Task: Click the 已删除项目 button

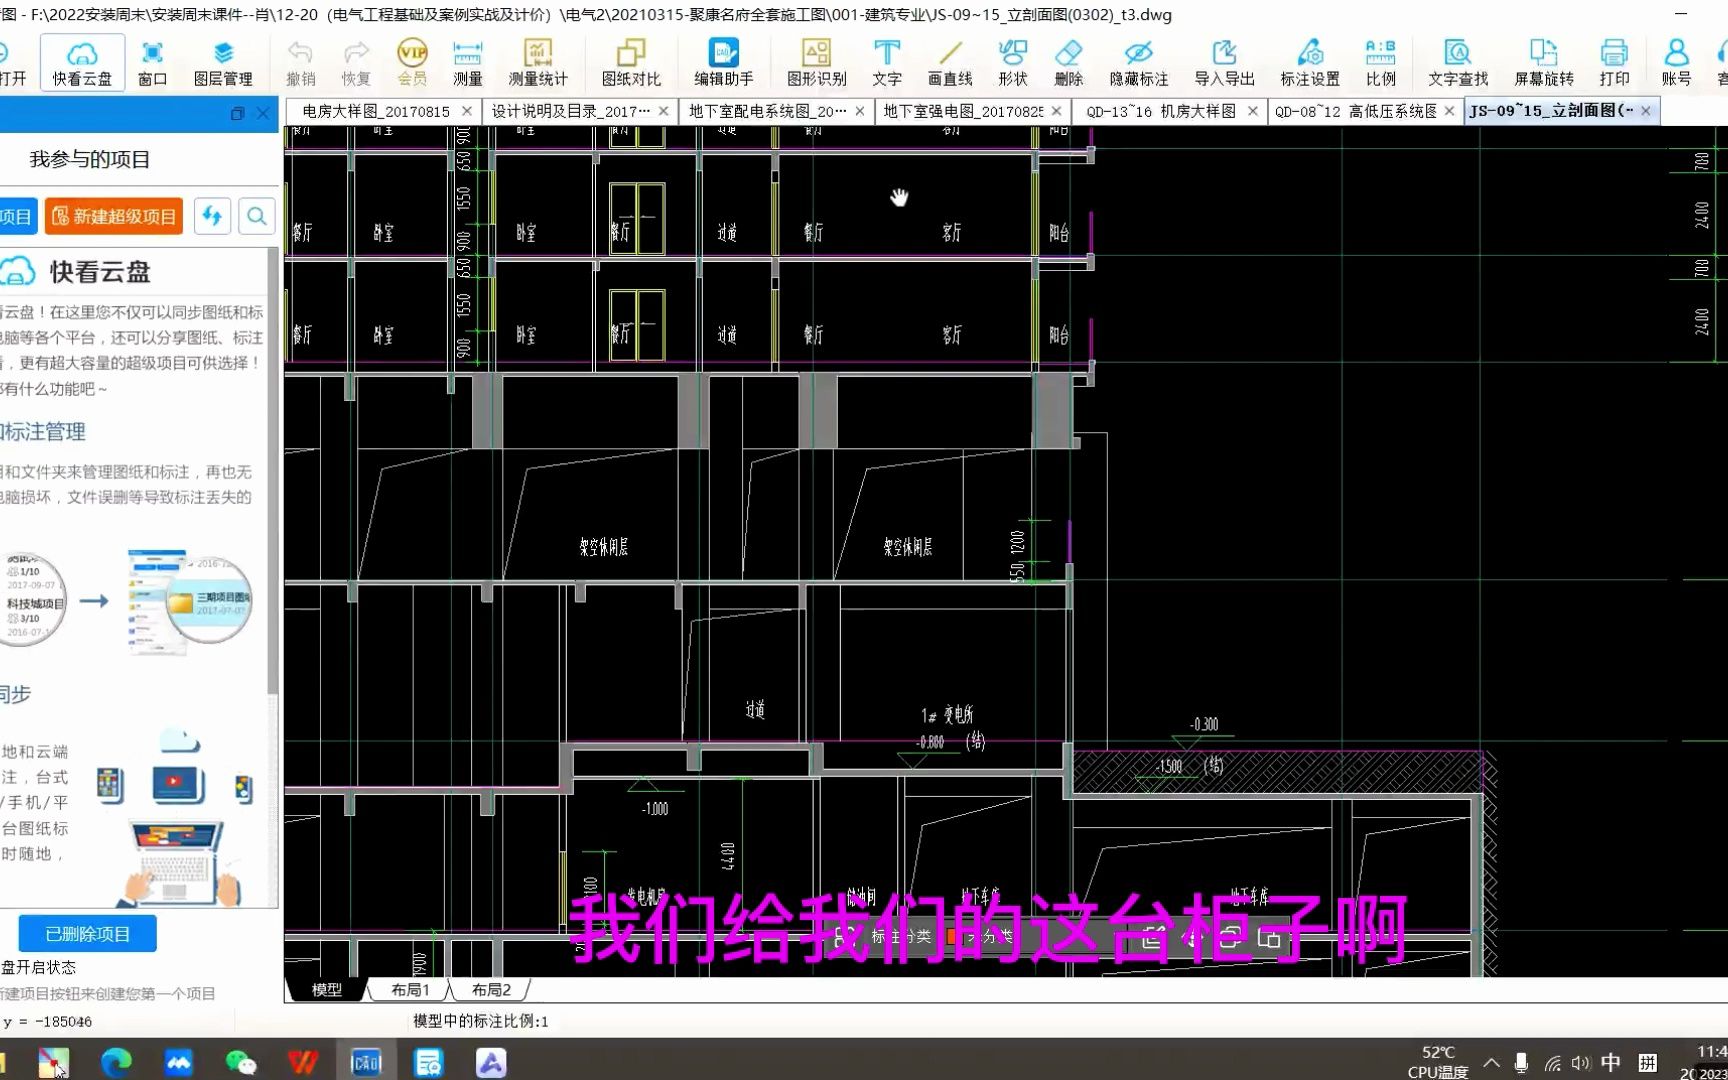Action: [88, 934]
